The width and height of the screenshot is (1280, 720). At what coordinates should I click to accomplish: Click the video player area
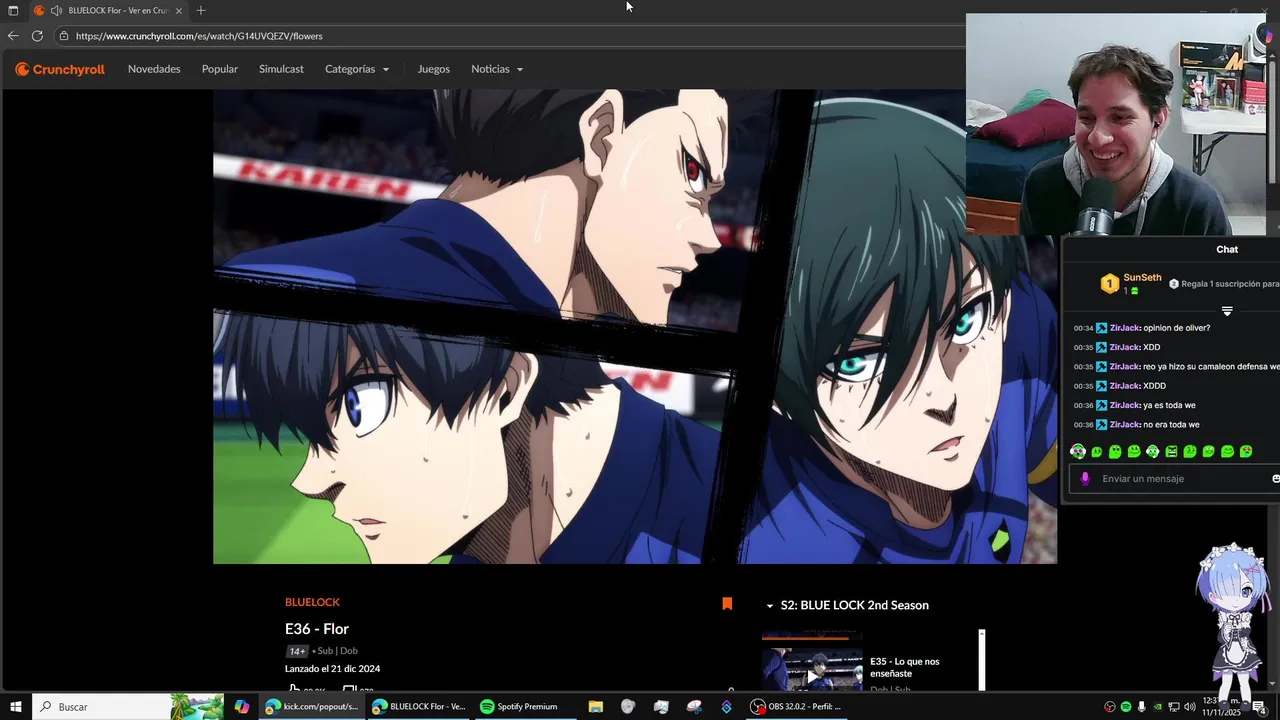click(635, 326)
